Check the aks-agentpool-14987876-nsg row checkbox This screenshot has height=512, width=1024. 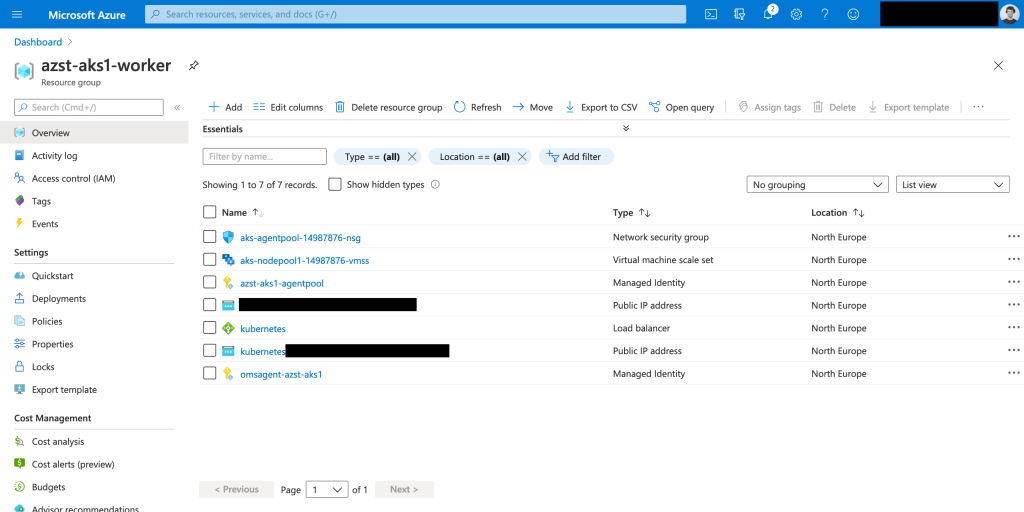pos(209,237)
